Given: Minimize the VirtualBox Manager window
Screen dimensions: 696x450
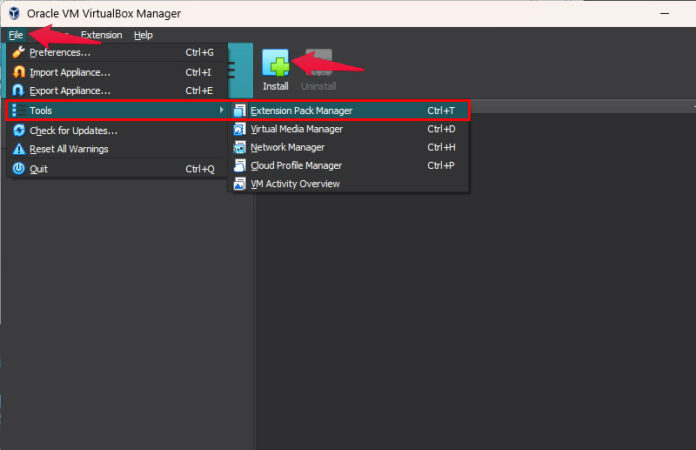Looking at the screenshot, I should coord(664,13).
